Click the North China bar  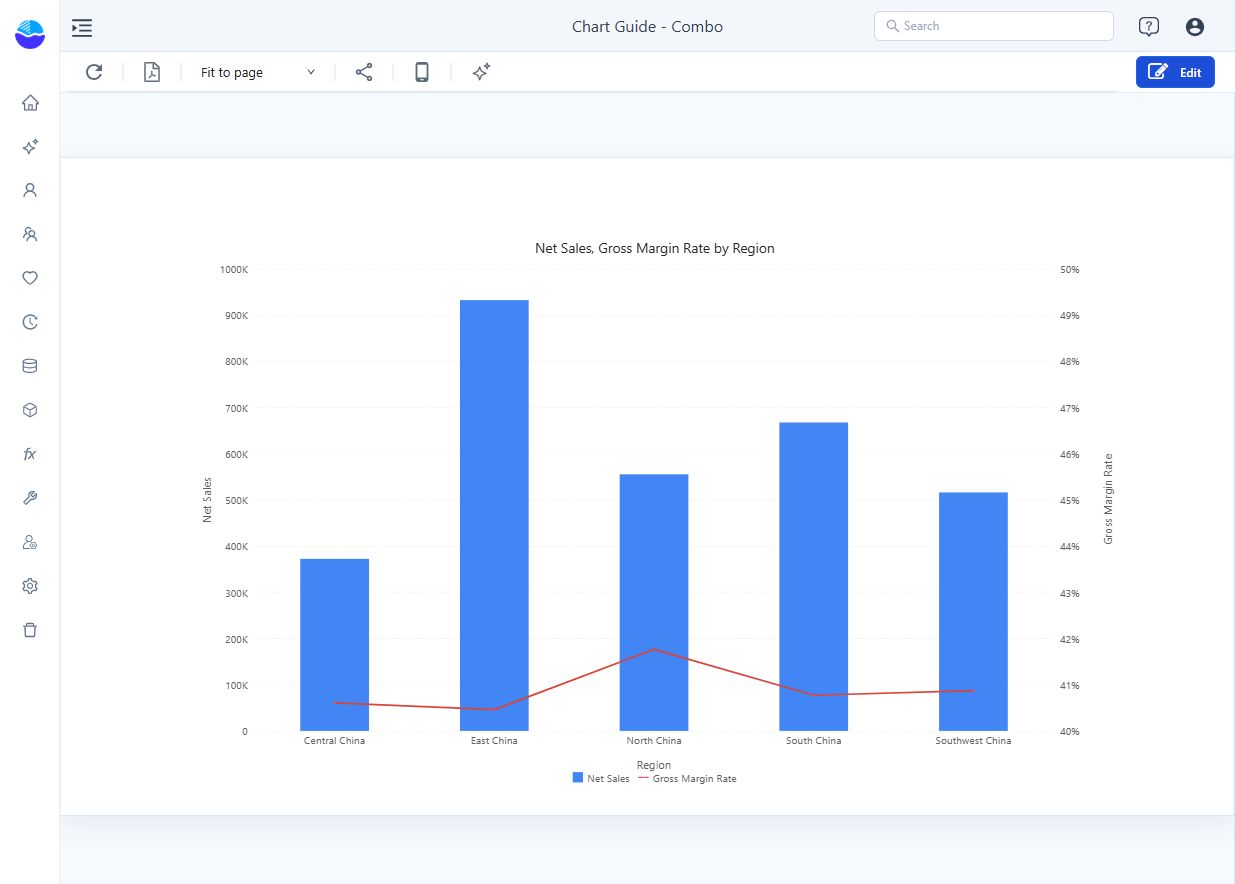(x=654, y=602)
